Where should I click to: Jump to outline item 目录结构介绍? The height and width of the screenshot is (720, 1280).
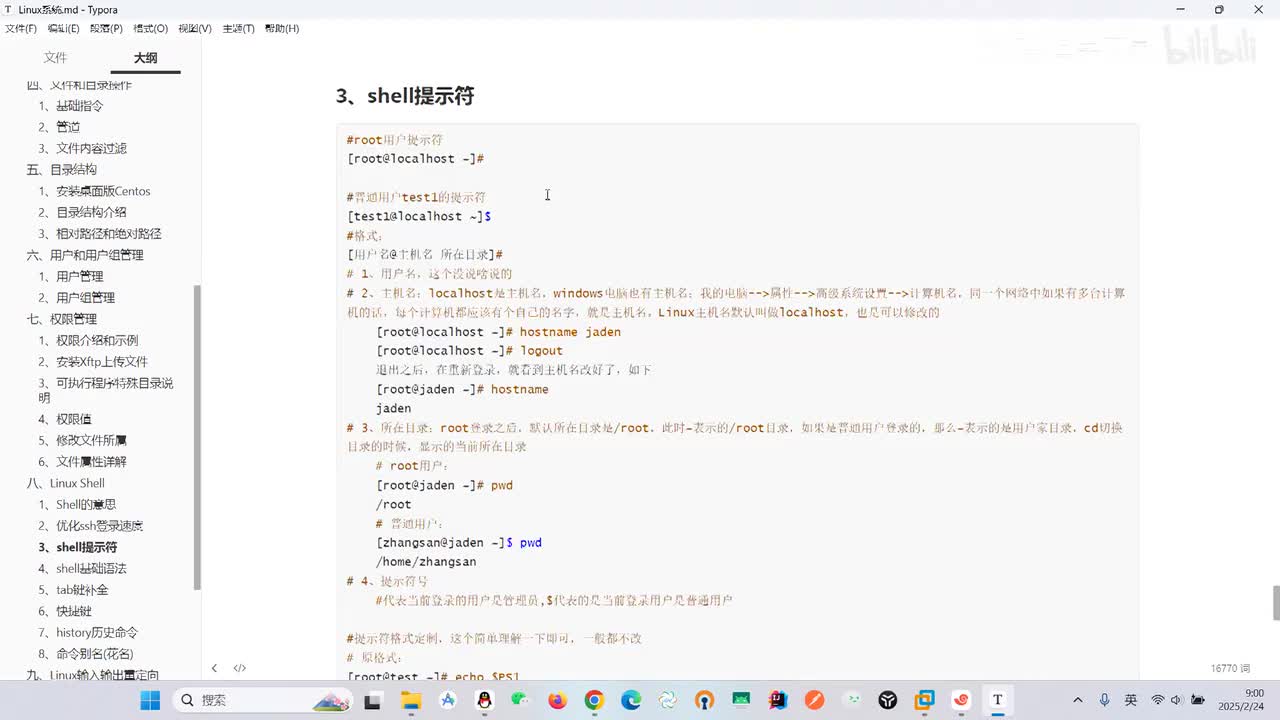coord(83,212)
